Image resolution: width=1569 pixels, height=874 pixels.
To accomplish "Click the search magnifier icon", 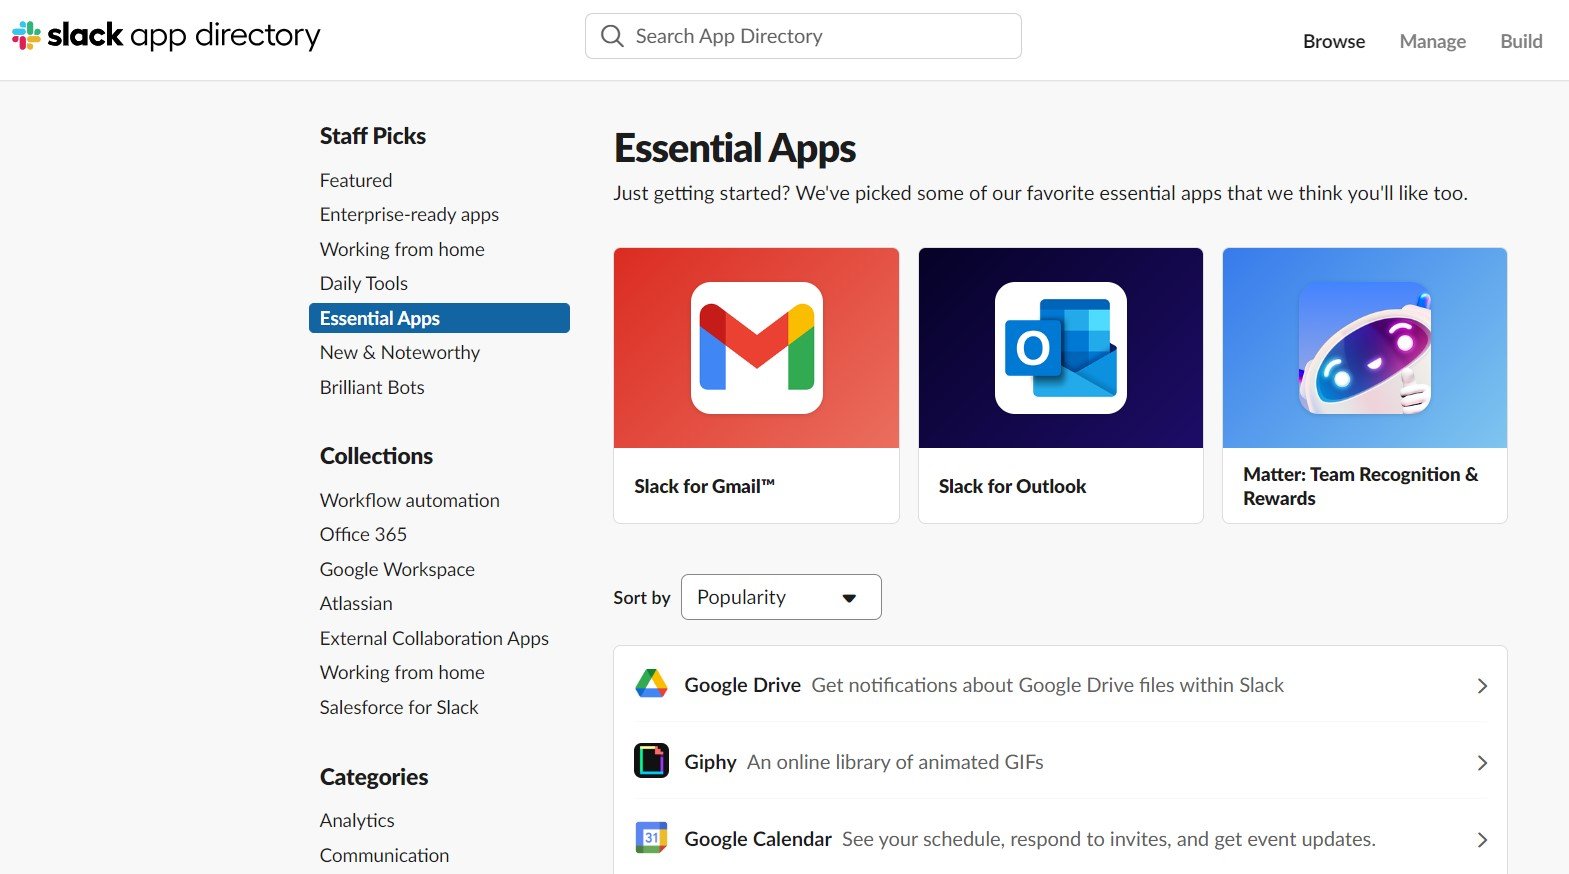I will pyautogui.click(x=612, y=36).
